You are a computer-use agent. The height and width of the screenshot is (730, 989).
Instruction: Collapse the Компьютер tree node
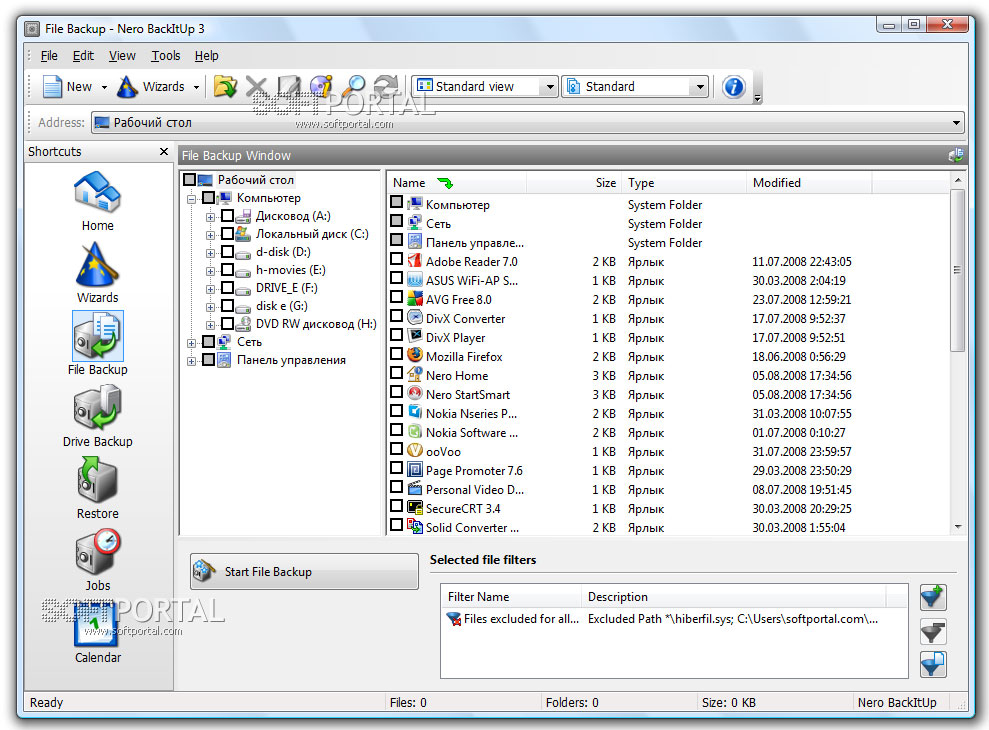pos(191,199)
